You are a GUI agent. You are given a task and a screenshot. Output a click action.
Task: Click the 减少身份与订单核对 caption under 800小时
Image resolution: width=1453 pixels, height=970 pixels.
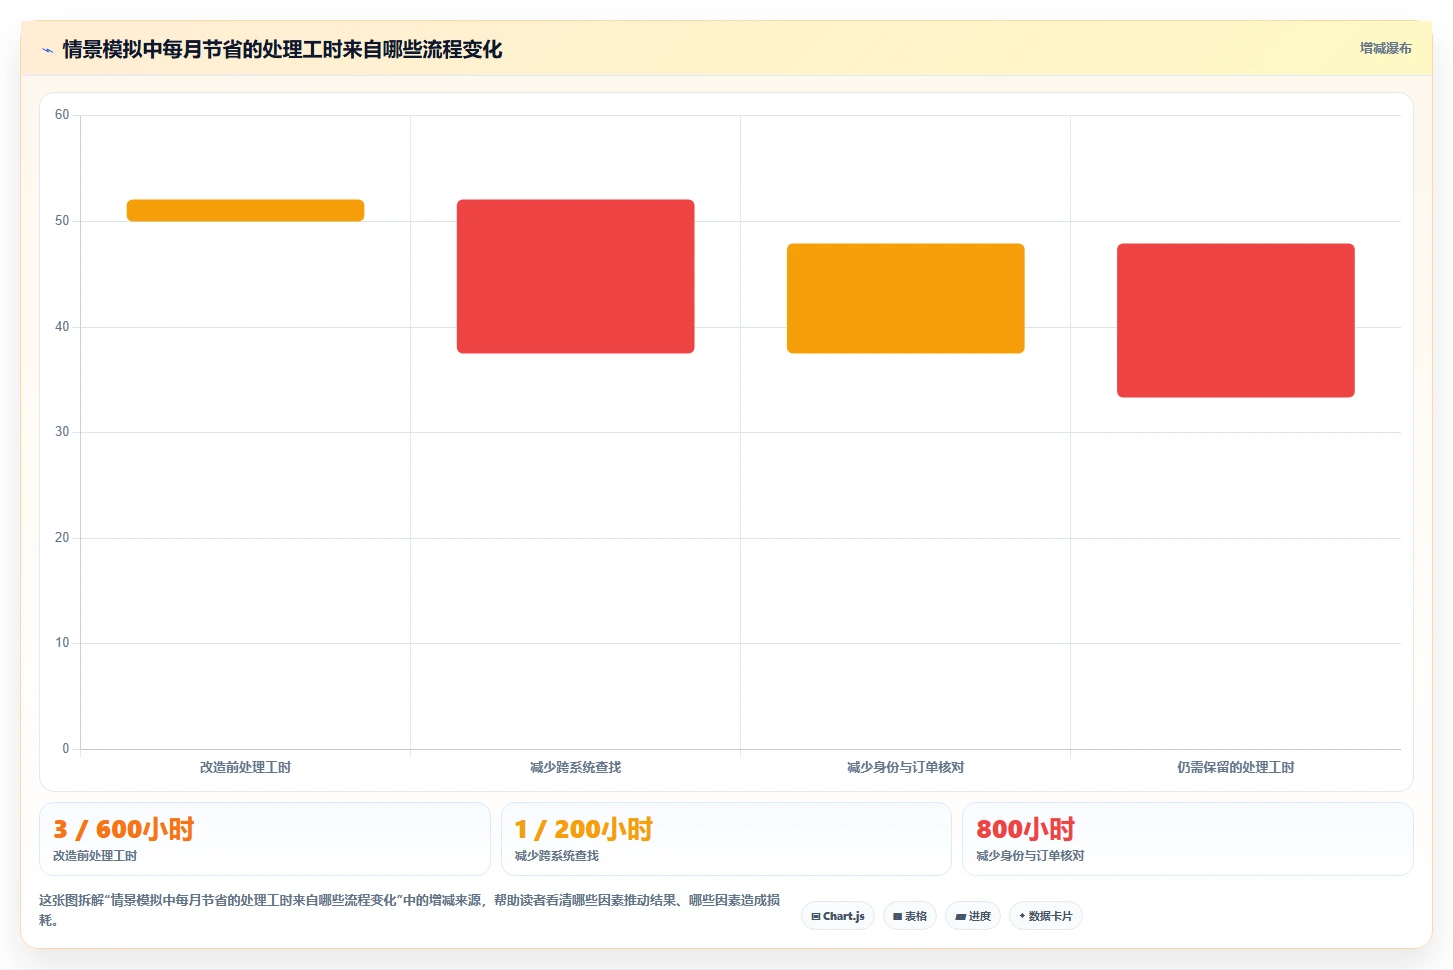[x=1031, y=856]
